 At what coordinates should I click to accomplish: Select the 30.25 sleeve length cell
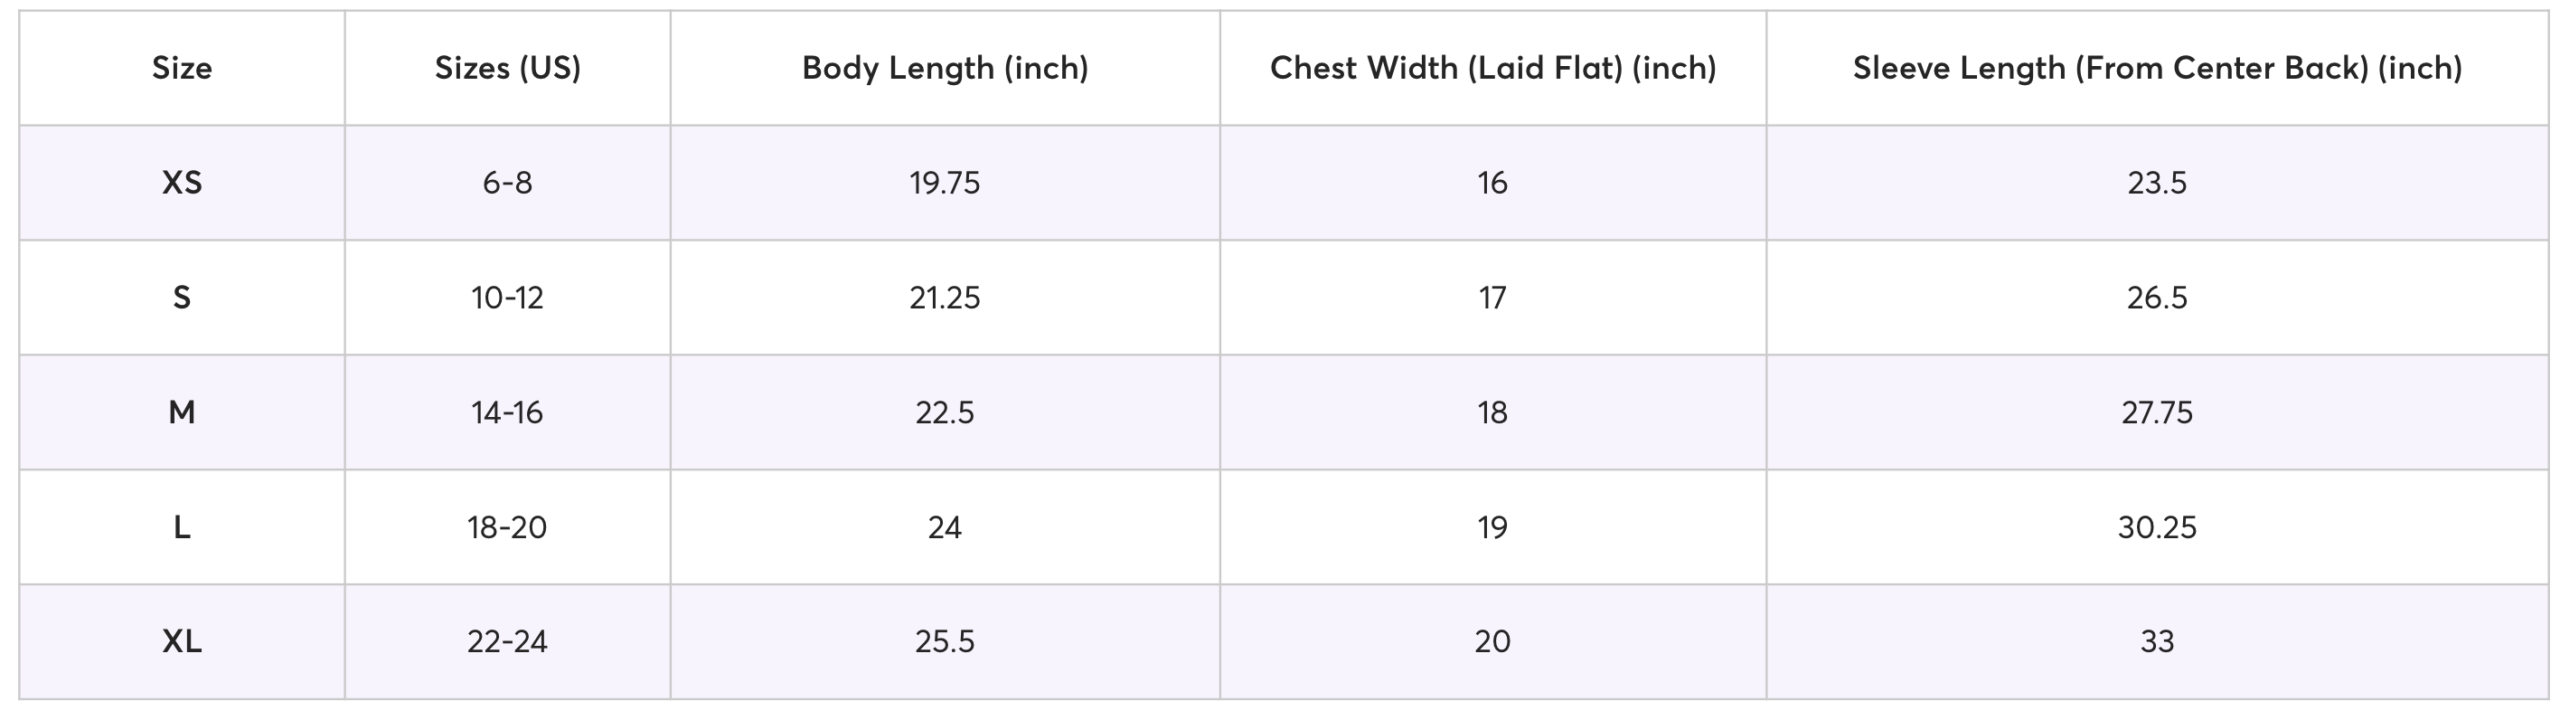coord(2157,527)
